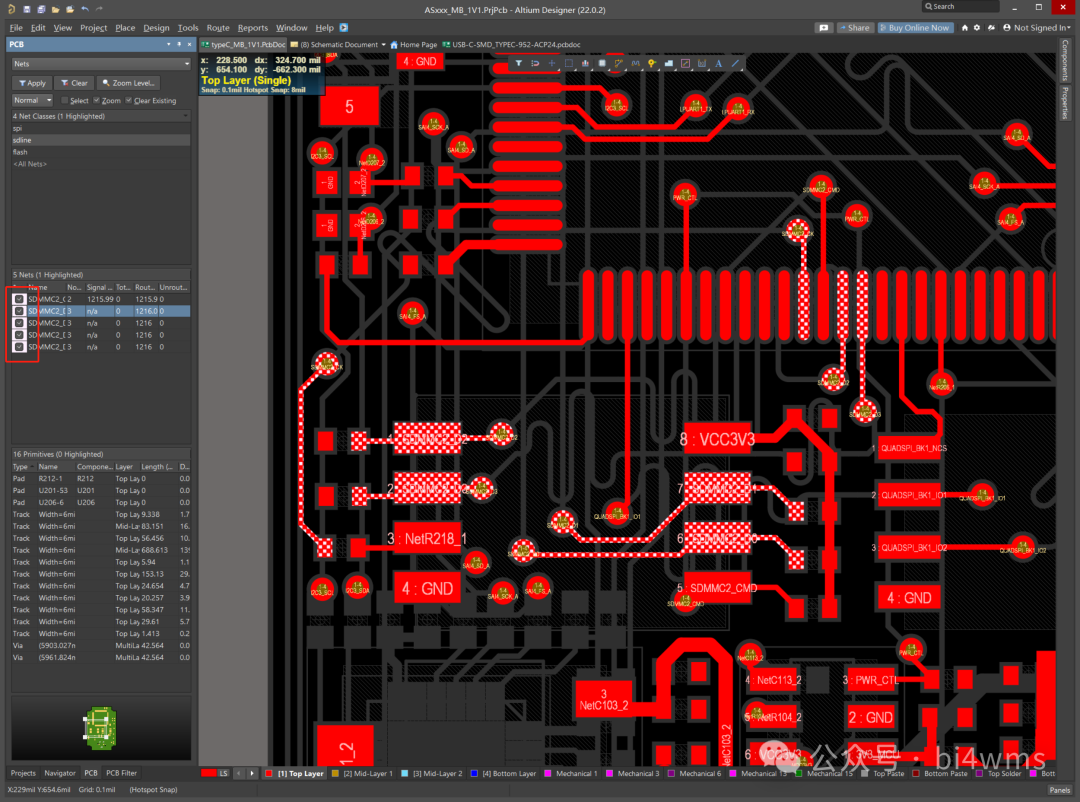Image resolution: width=1080 pixels, height=802 pixels.
Task: Open the Nets panel mode dropdown
Action: pos(100,64)
